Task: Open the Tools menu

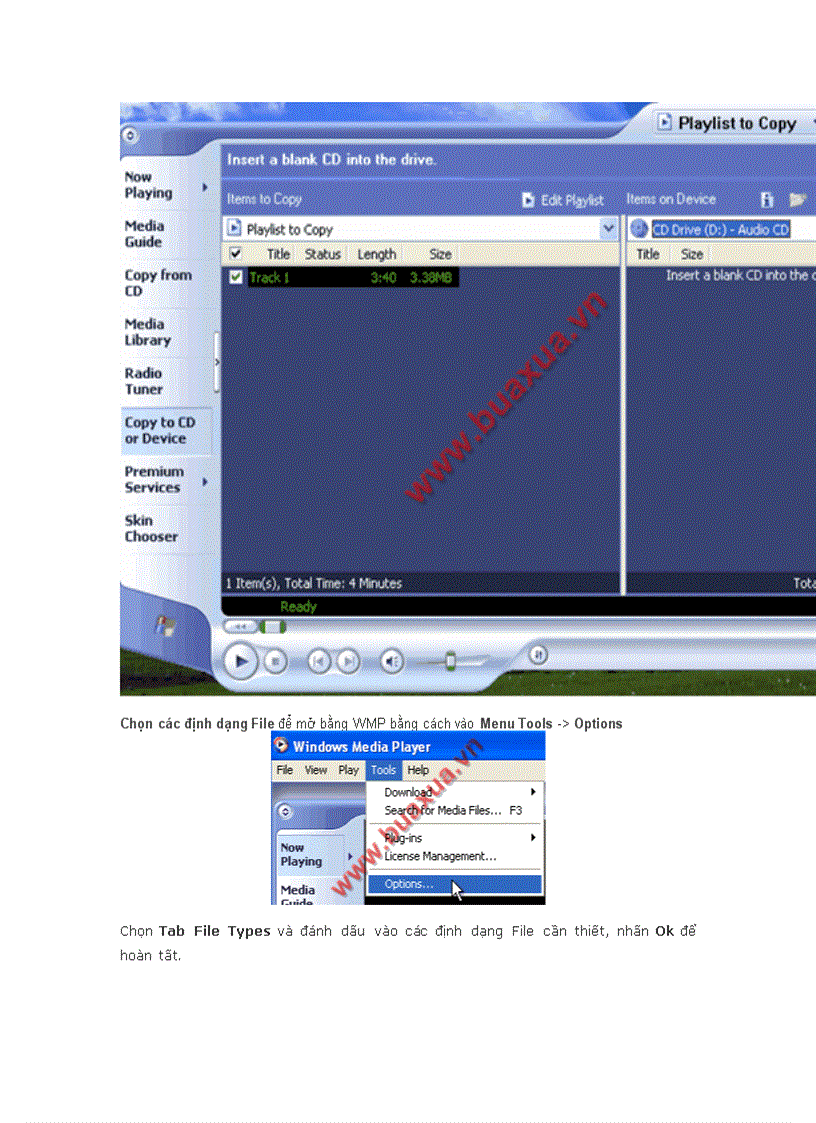Action: tap(383, 770)
